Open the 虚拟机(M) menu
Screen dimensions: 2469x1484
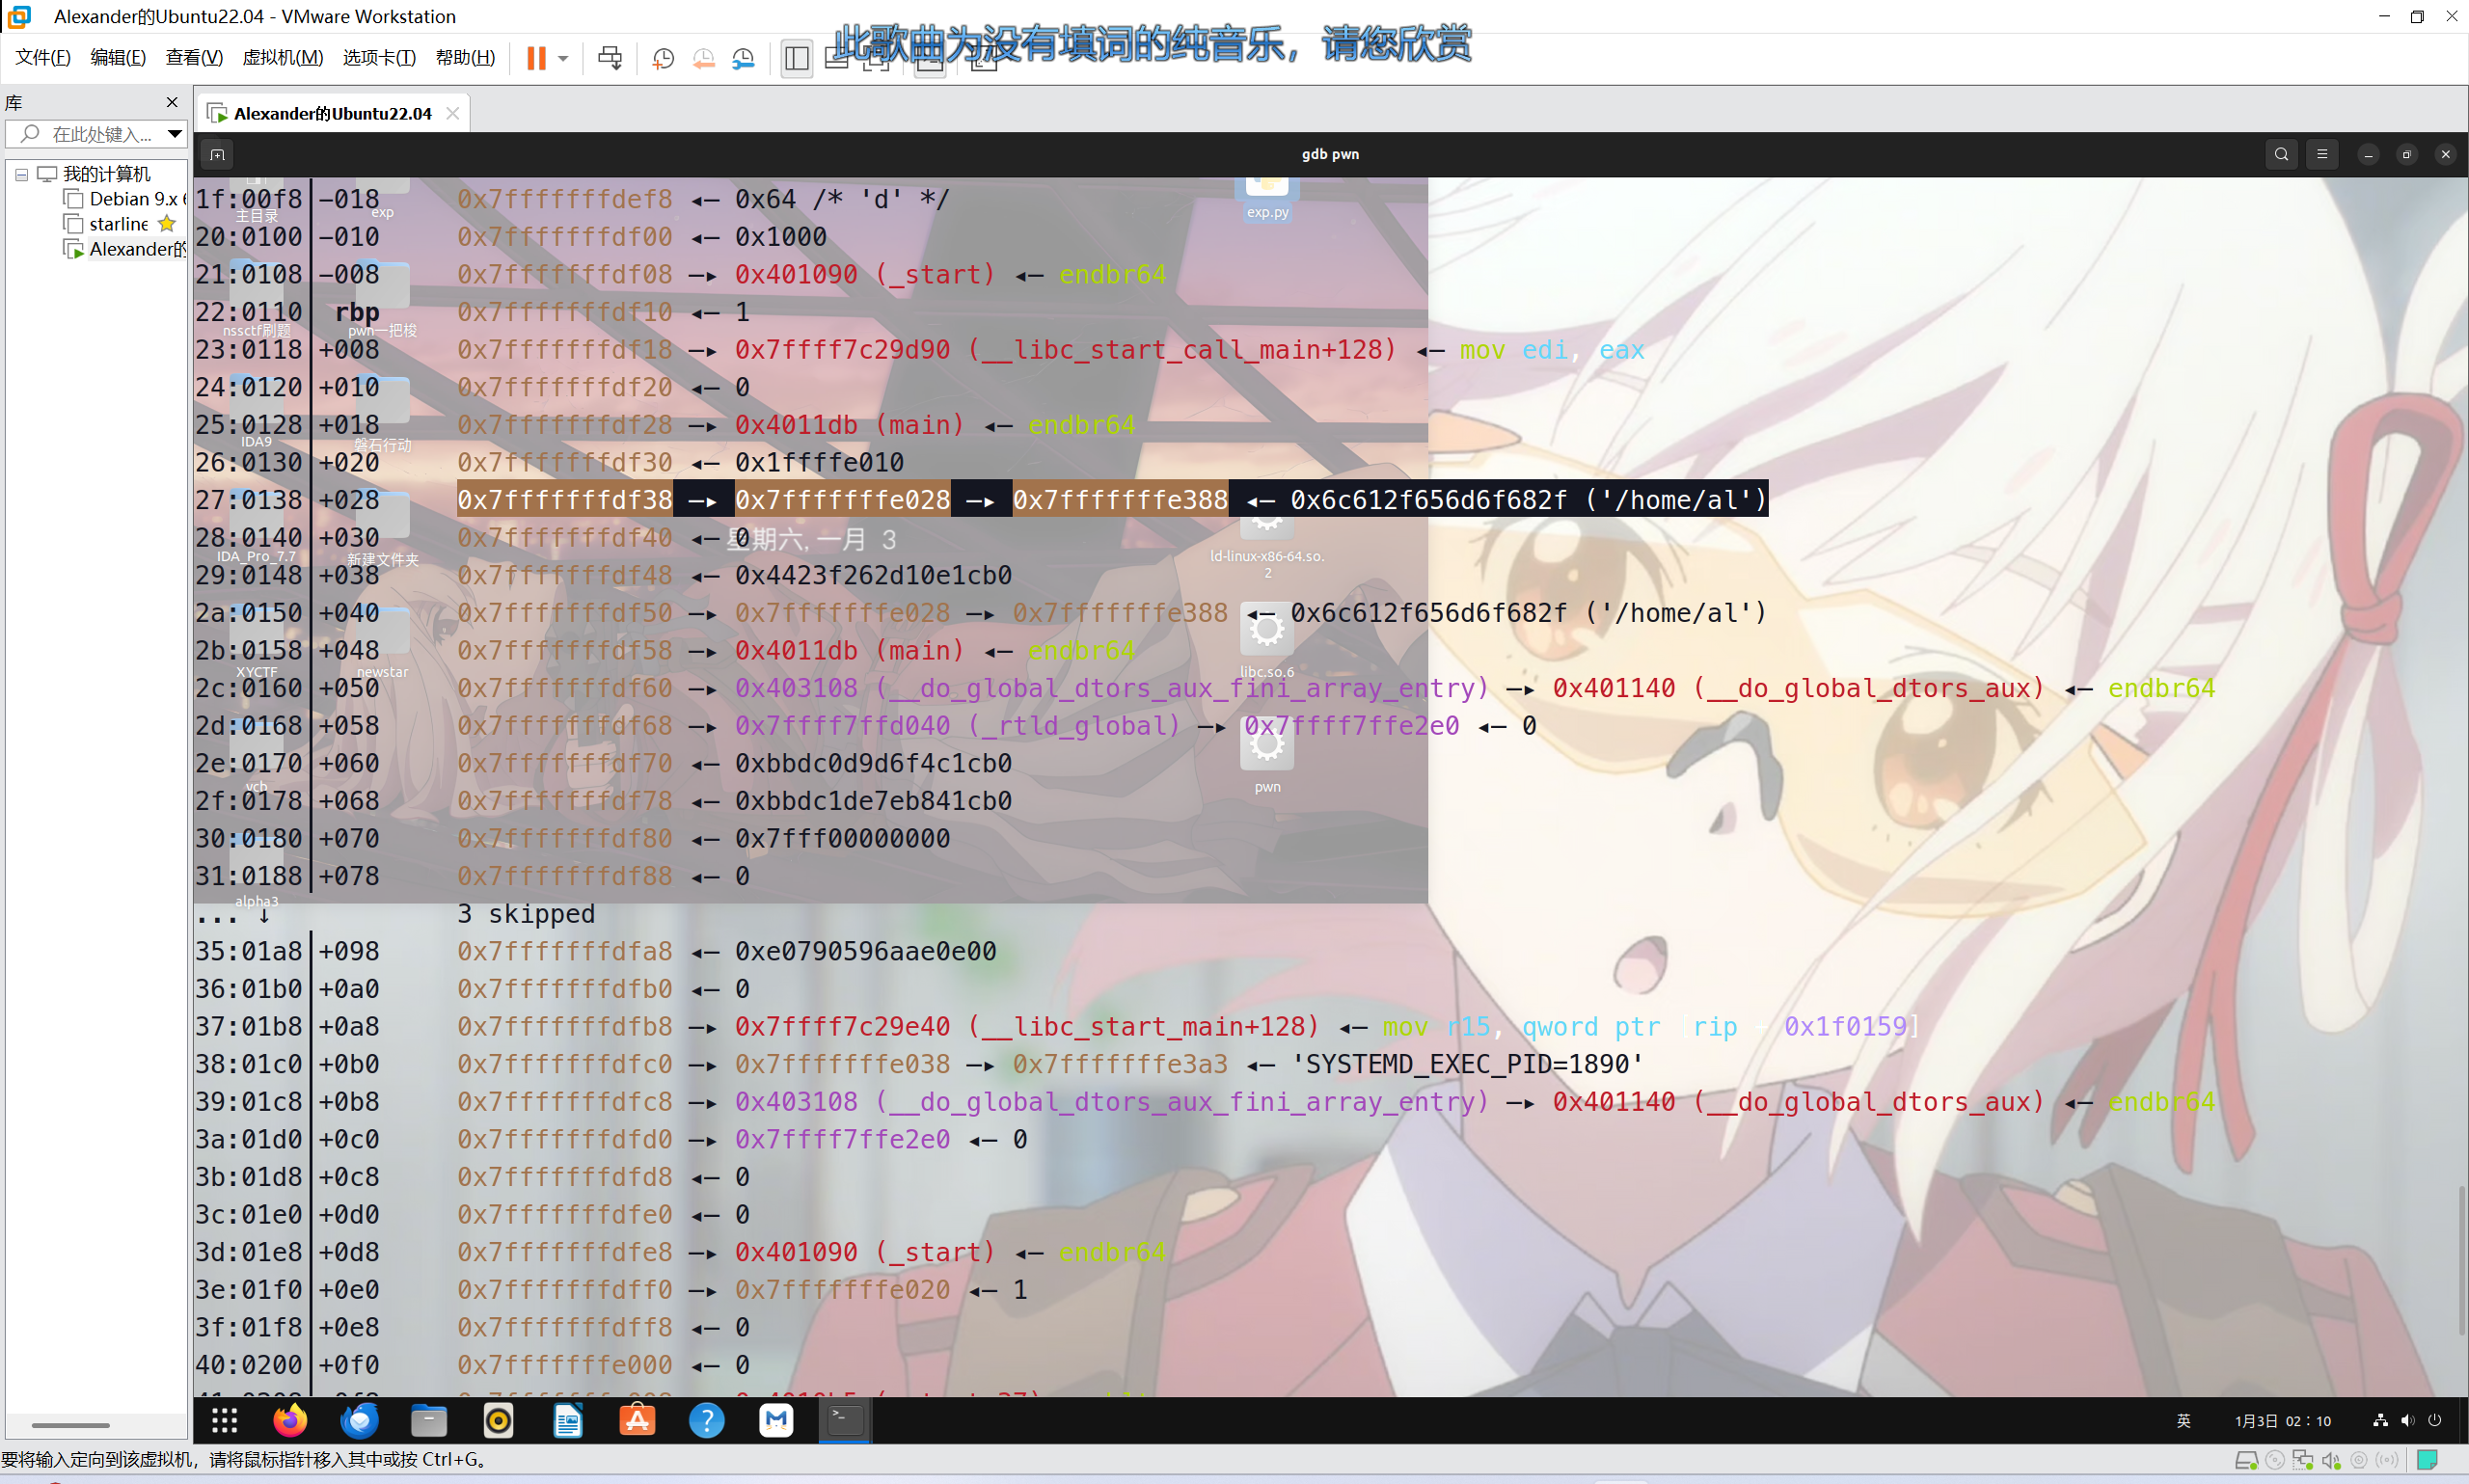pos(282,57)
